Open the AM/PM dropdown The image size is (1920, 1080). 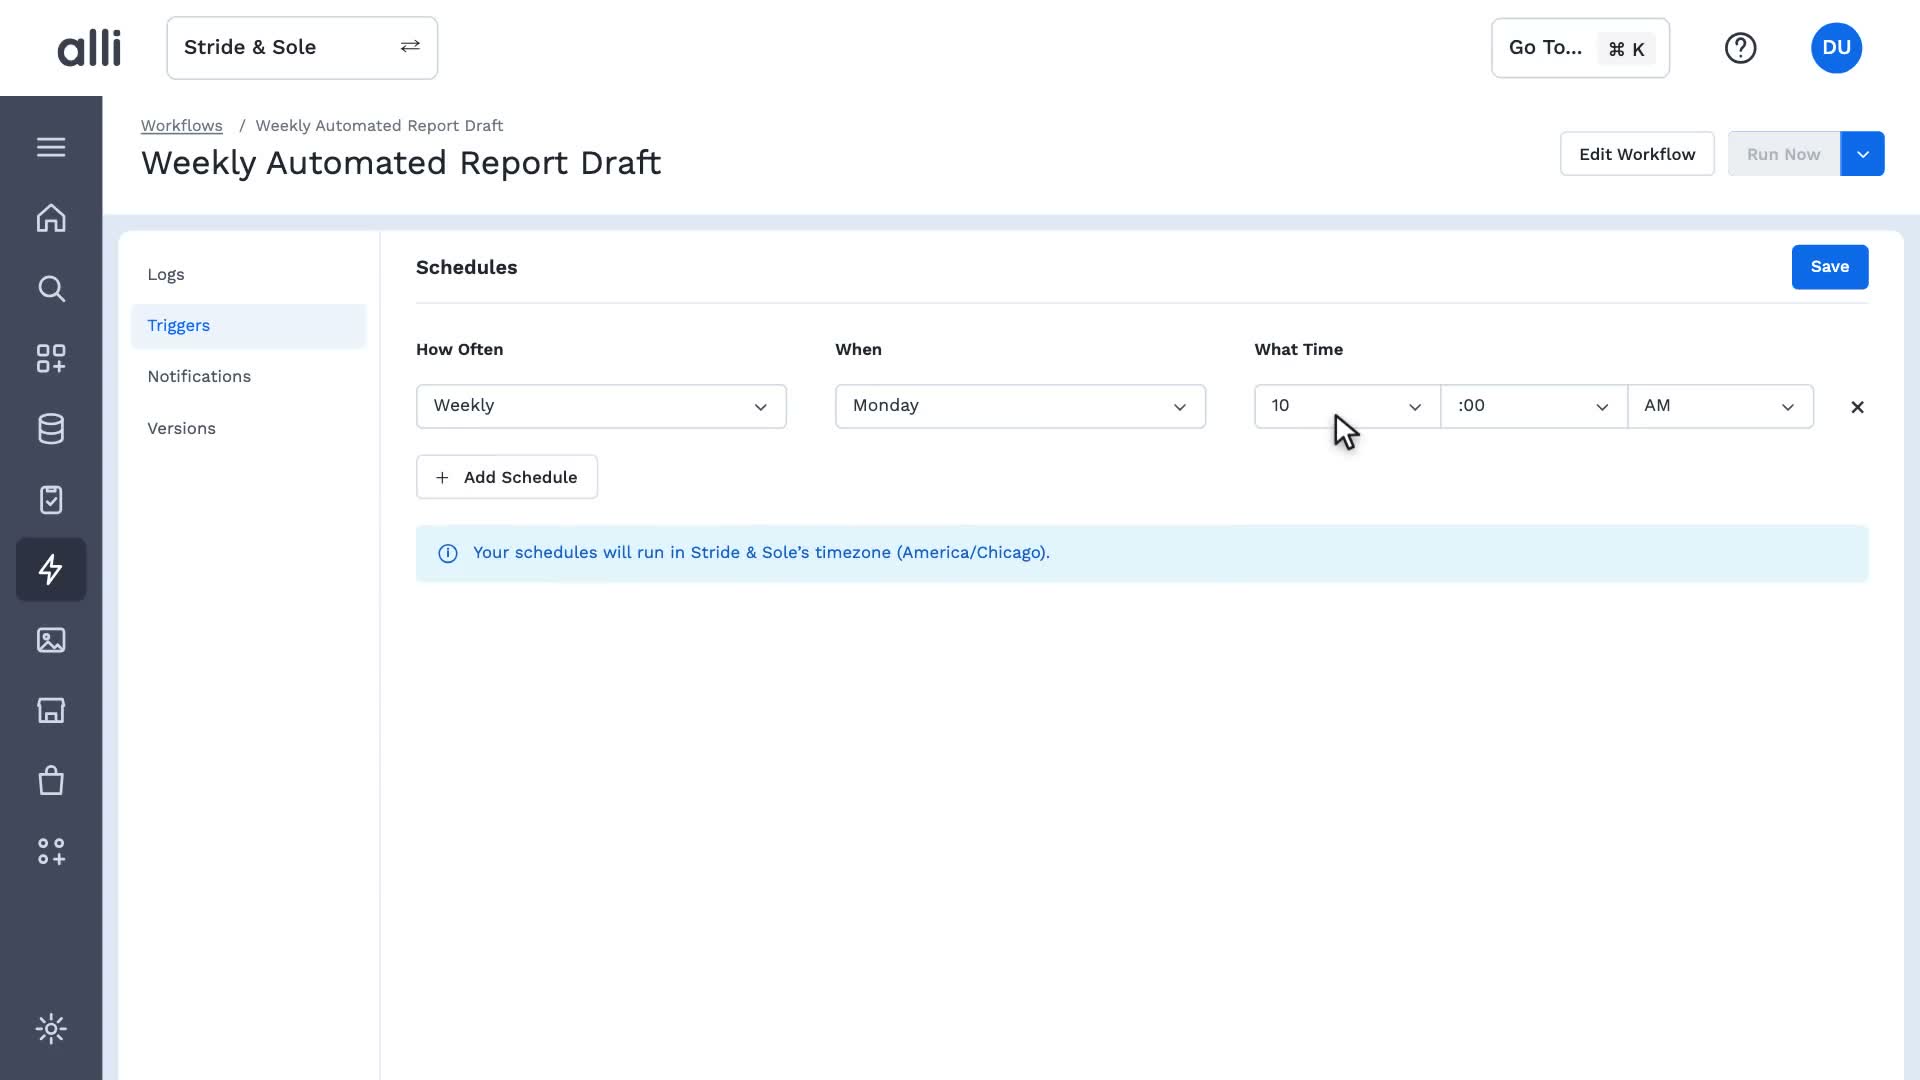point(1720,406)
